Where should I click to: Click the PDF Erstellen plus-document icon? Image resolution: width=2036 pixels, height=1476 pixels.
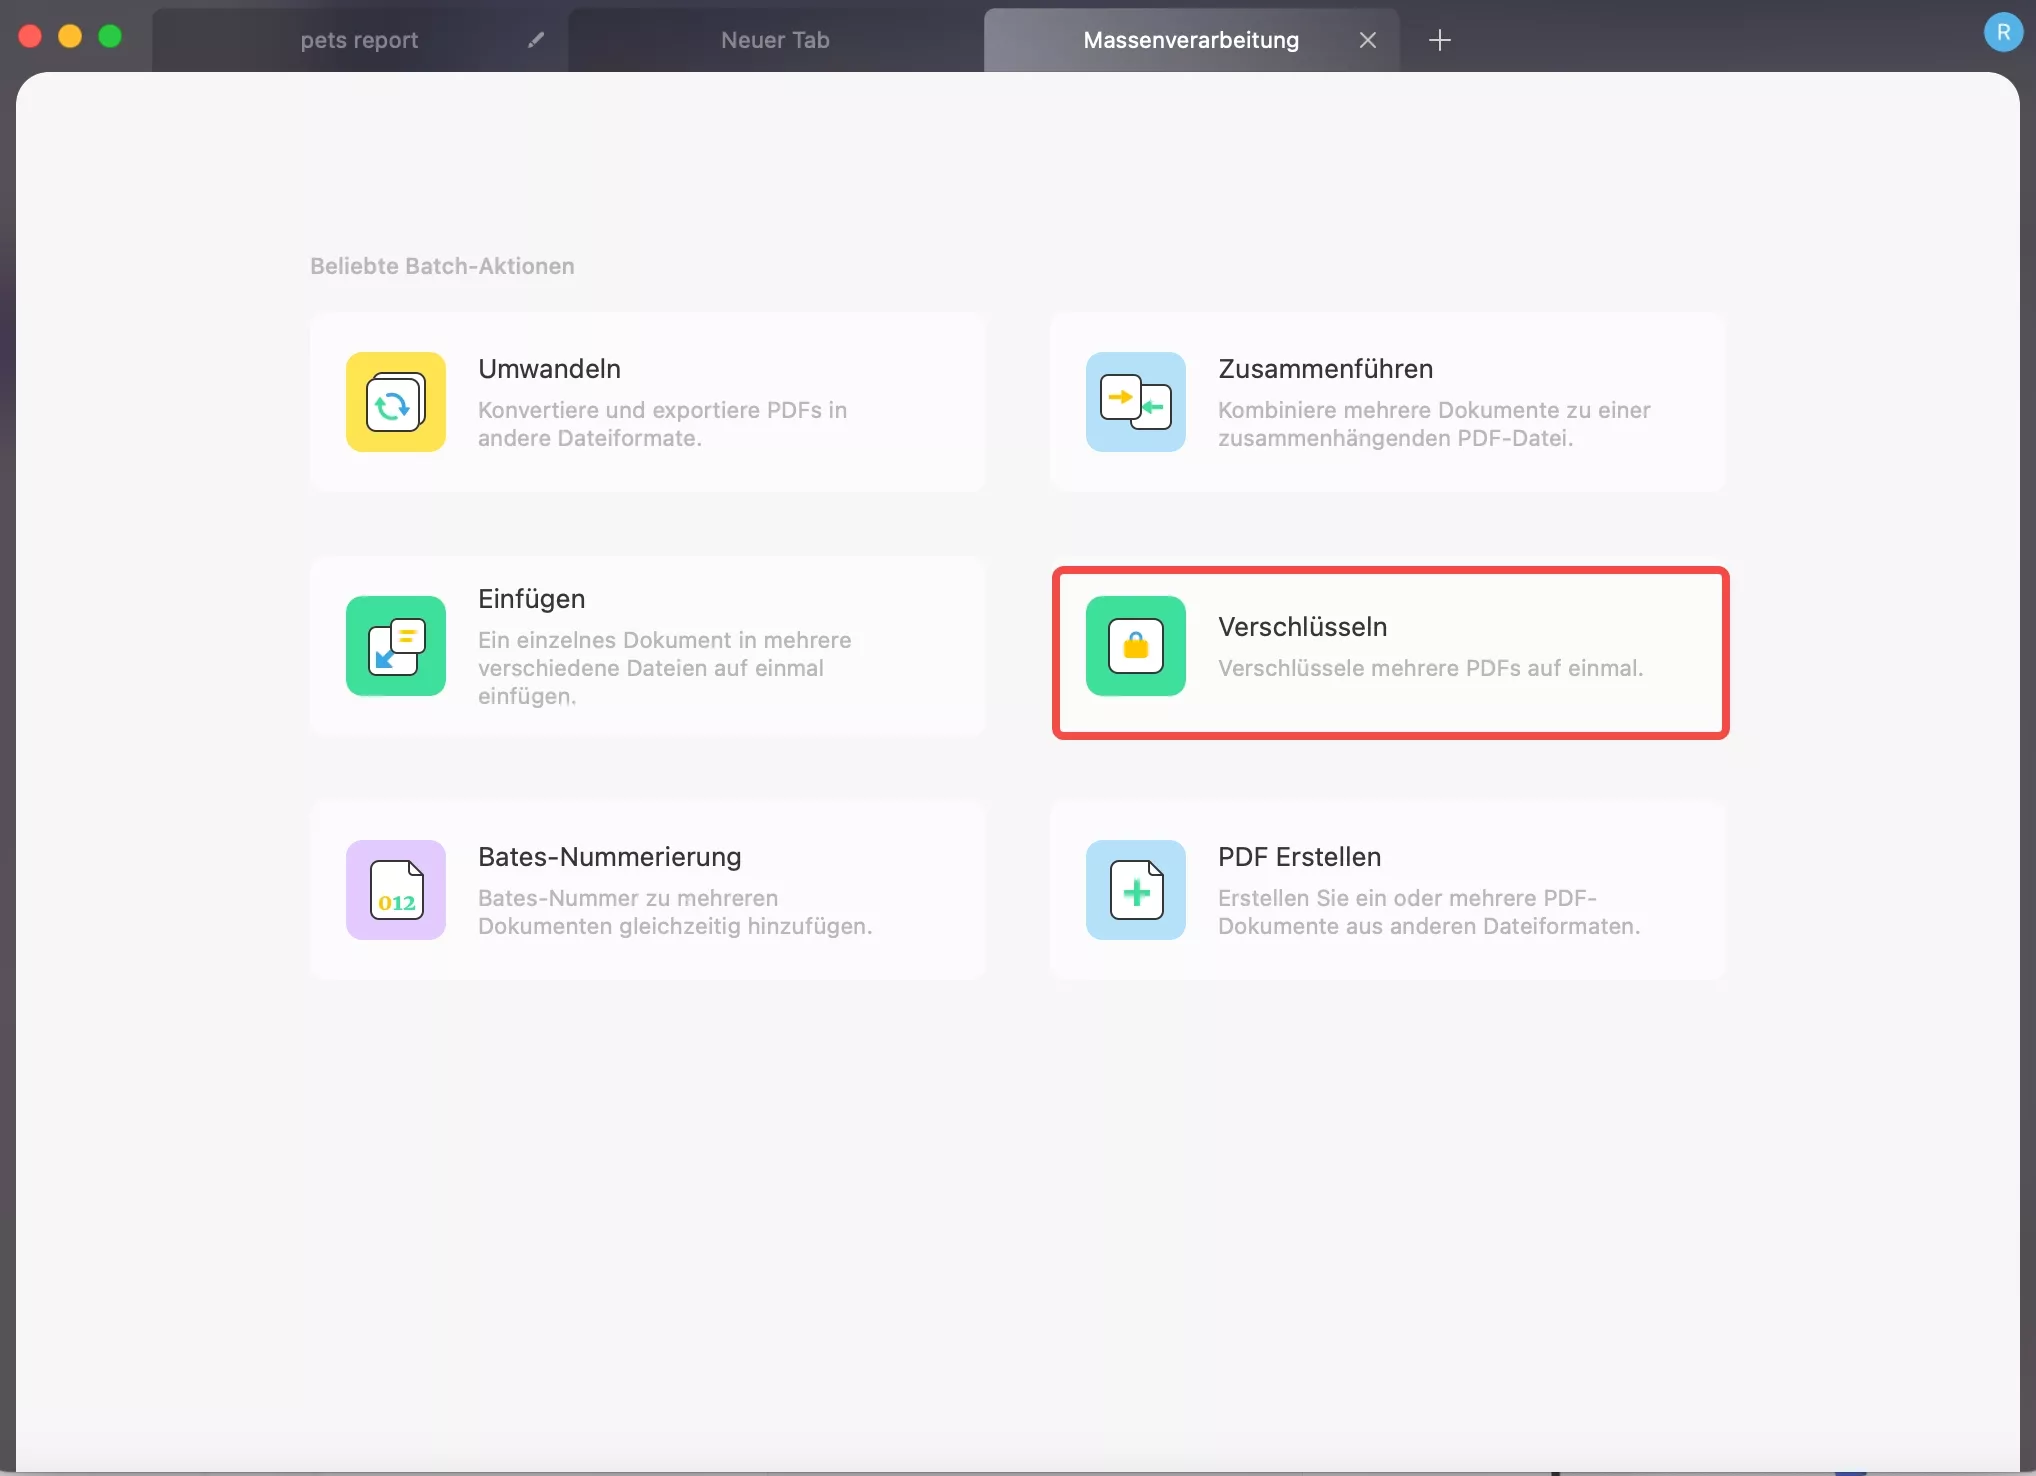tap(1136, 890)
